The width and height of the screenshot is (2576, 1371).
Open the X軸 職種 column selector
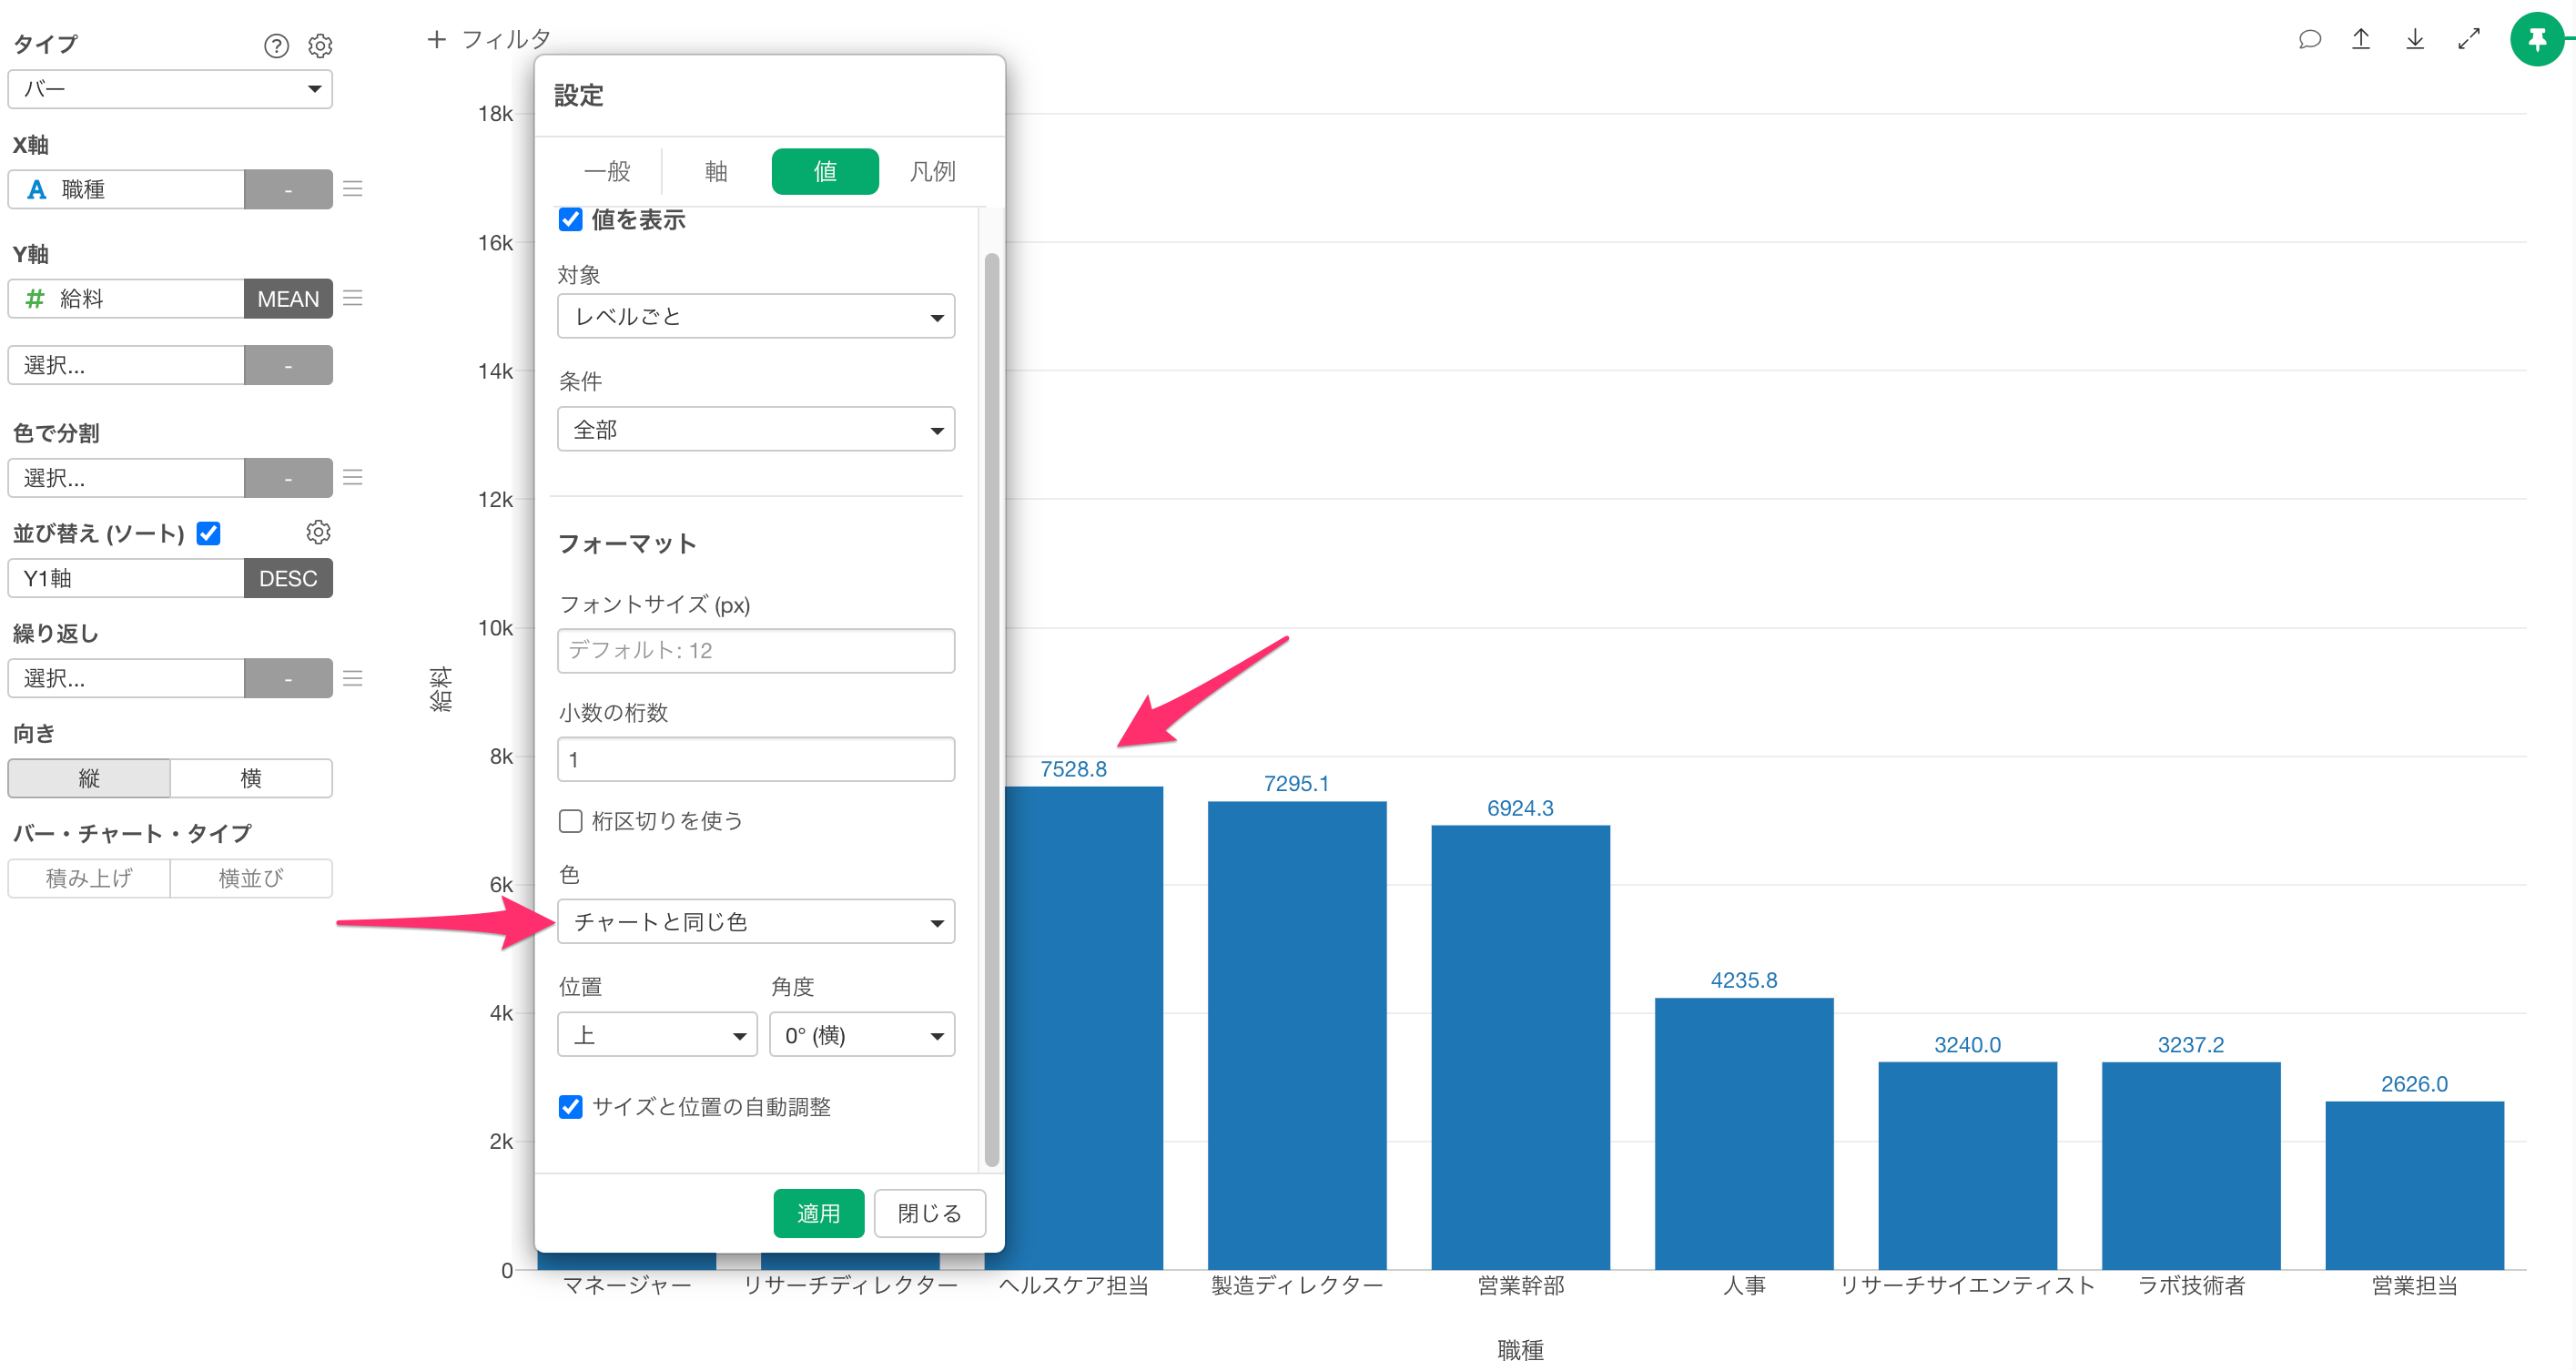click(126, 189)
